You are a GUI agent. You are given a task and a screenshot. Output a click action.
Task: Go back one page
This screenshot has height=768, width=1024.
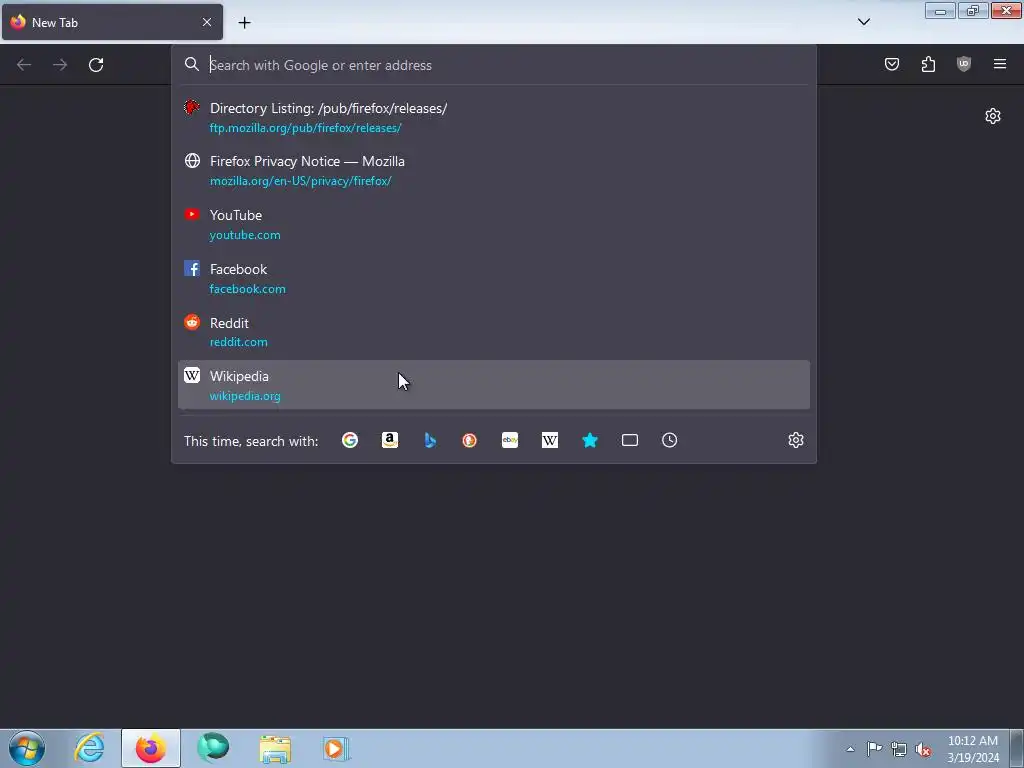(x=24, y=65)
